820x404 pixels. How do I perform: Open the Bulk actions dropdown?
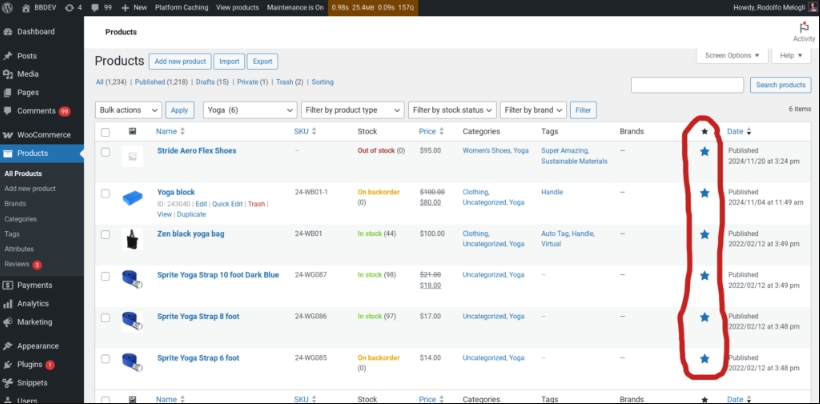128,110
